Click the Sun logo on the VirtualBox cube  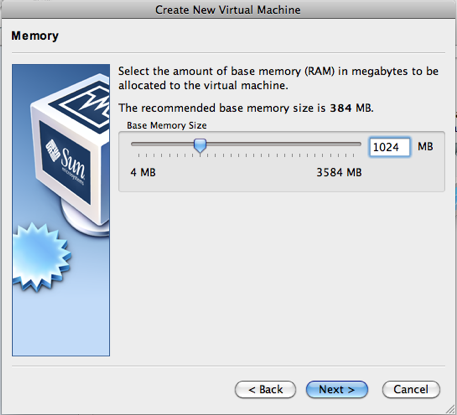(65, 162)
